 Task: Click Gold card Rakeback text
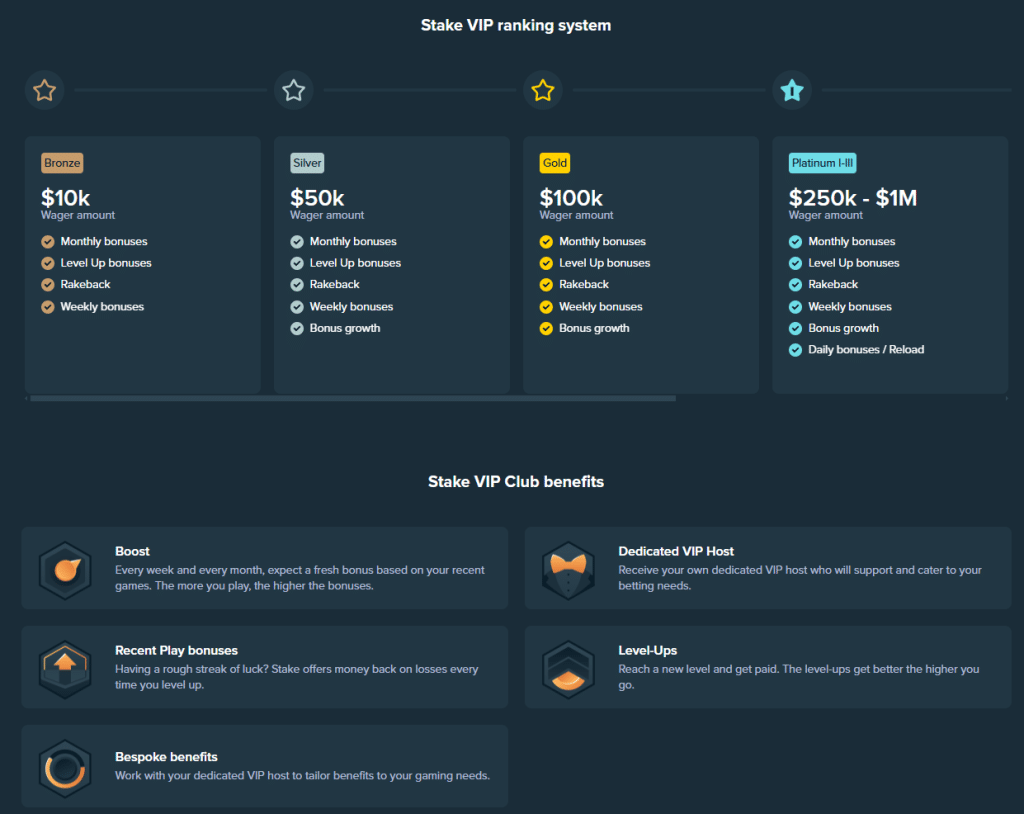(x=584, y=285)
